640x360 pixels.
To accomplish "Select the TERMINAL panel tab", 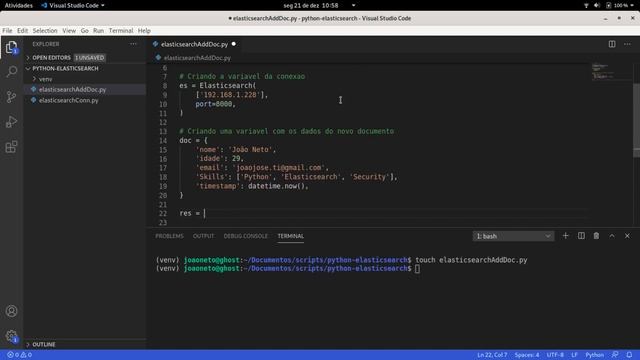I will click(291, 236).
